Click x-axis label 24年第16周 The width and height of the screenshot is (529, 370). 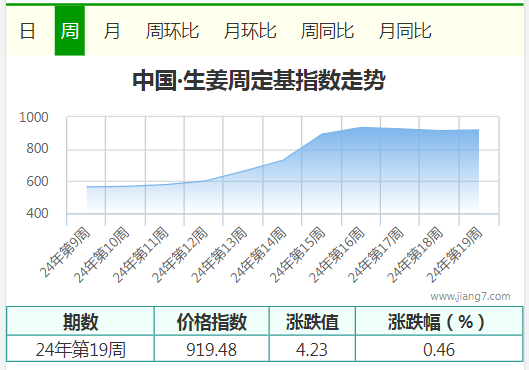(x=336, y=255)
